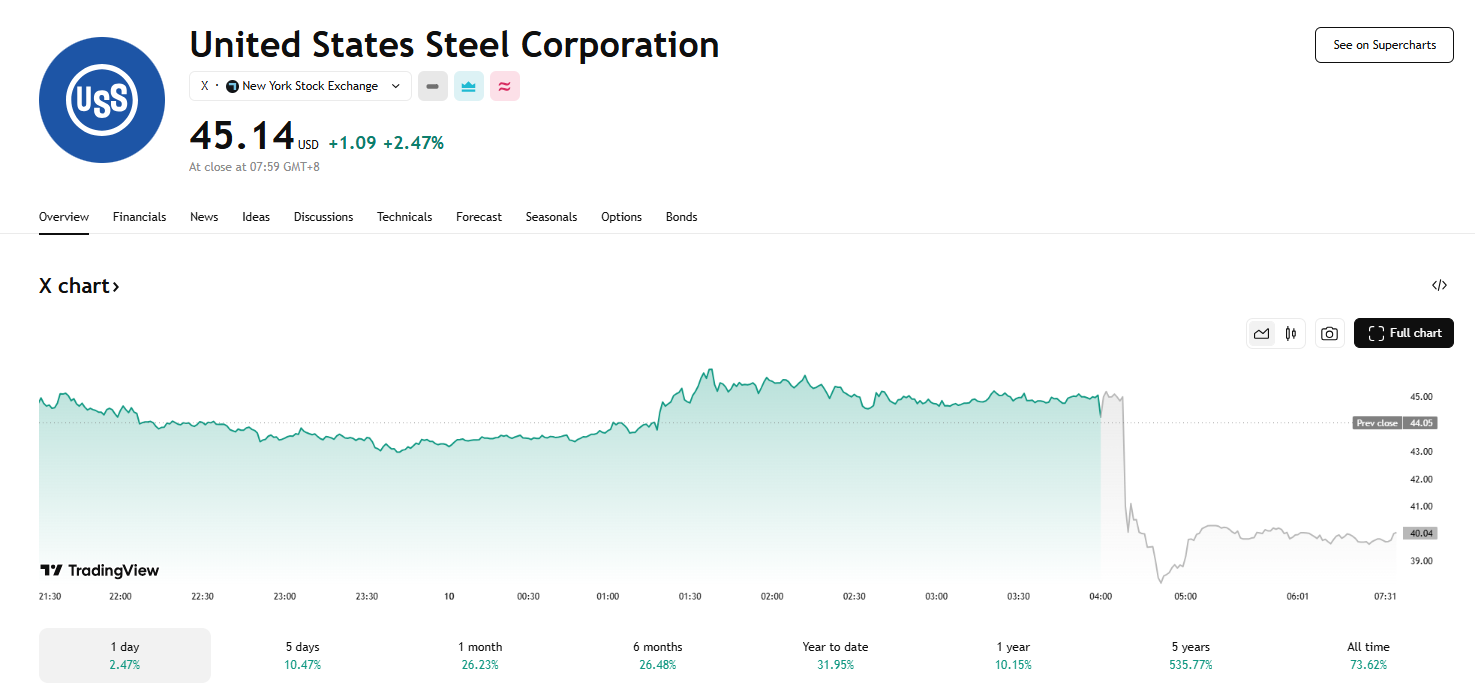Select the 1 day range
Viewport: 1475px width, 697px height.
(x=125, y=655)
